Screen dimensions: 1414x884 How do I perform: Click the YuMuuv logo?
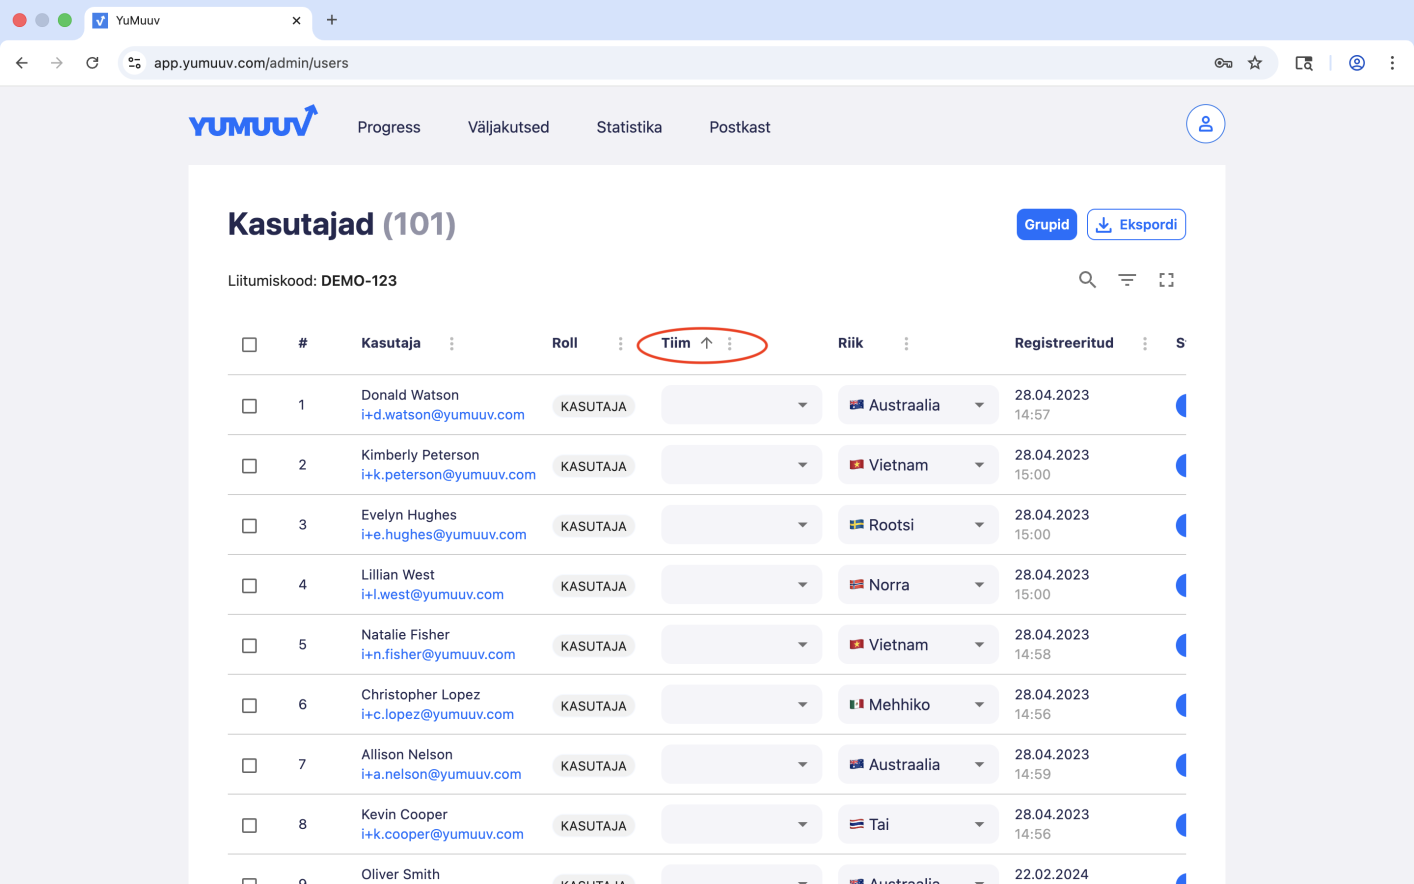[x=253, y=124]
